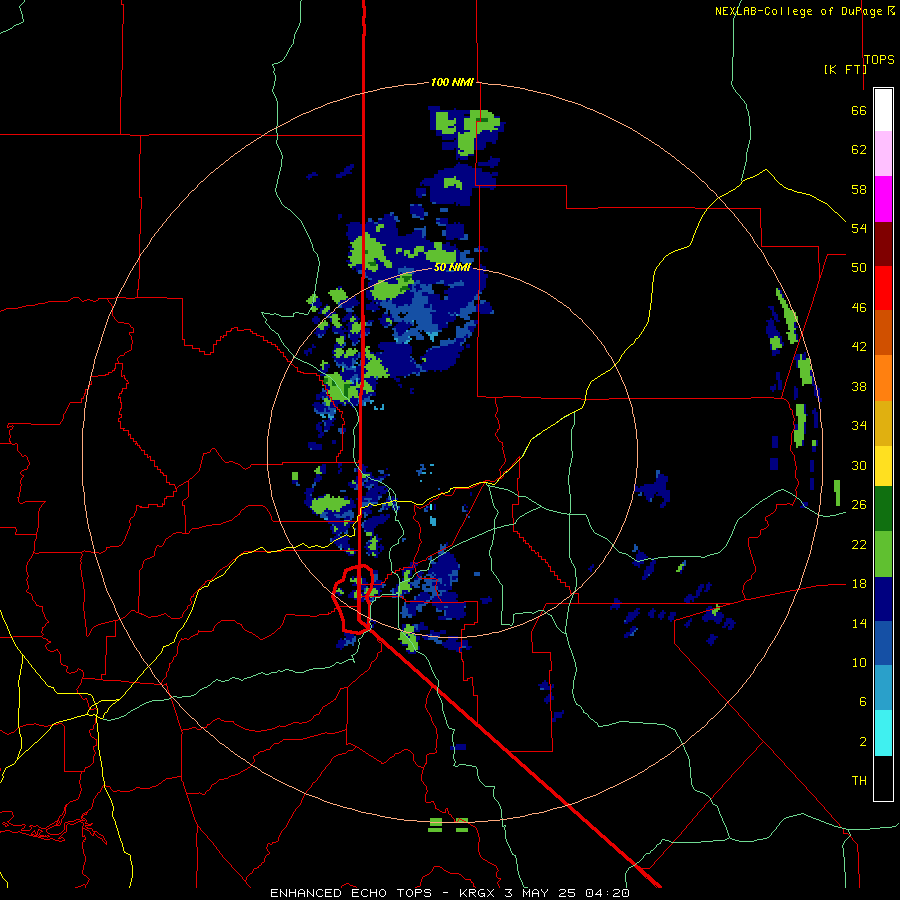Select the navy blue legend swatch

[883, 599]
